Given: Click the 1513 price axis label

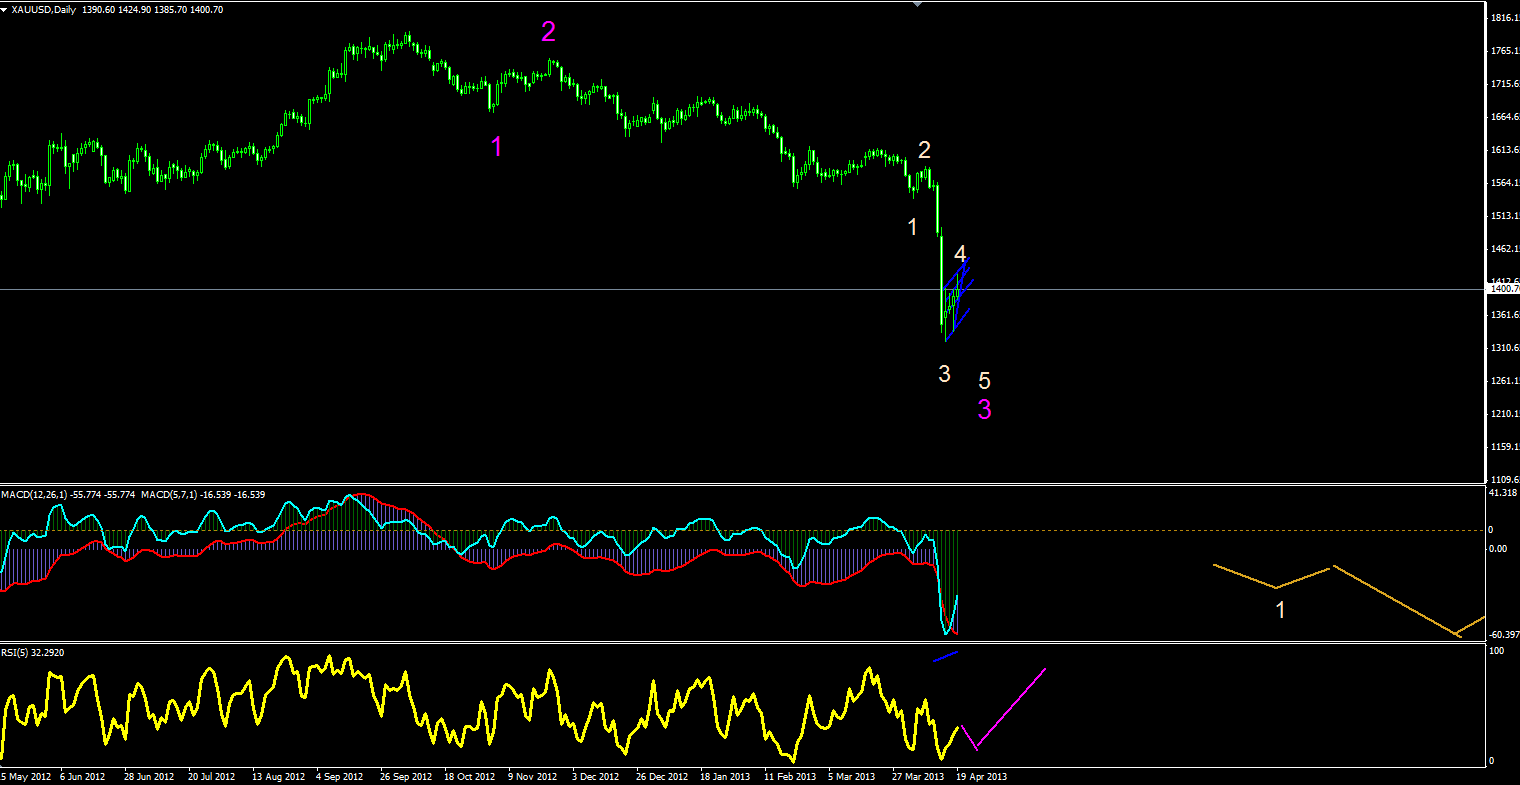Looking at the screenshot, I should pos(1503,216).
